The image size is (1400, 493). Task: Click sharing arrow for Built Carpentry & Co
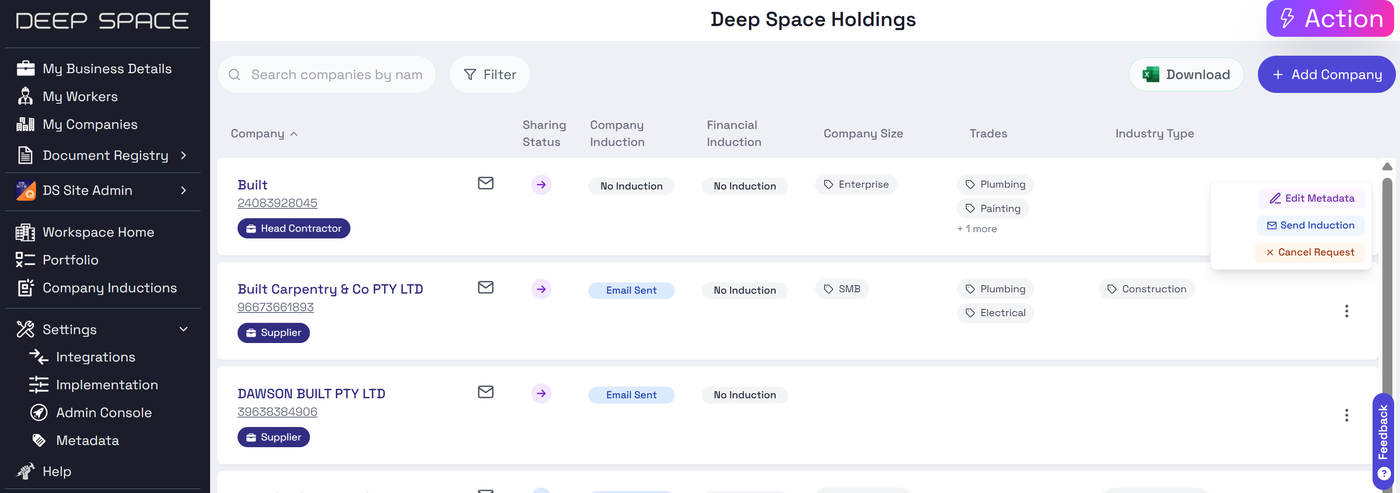point(541,289)
